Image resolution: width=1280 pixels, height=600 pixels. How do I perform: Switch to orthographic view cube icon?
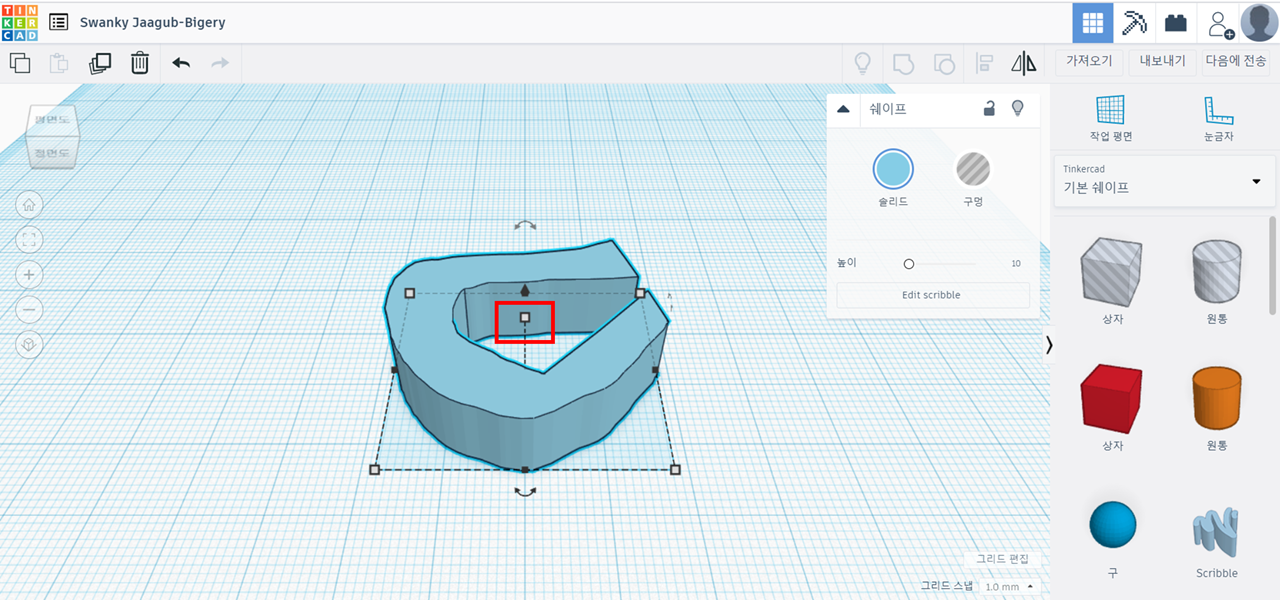tap(29, 344)
